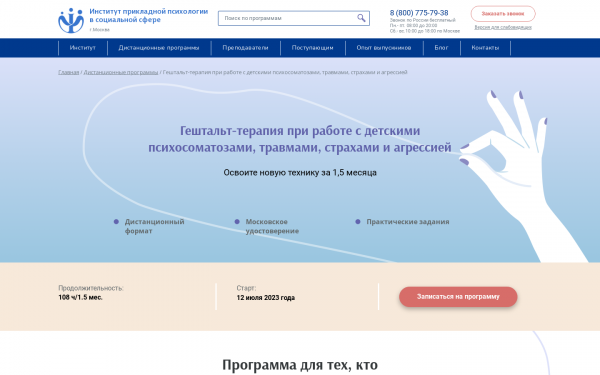600x375 pixels.
Task: Click 'Московское удостоверение' bullet text
Action: [x=272, y=226]
